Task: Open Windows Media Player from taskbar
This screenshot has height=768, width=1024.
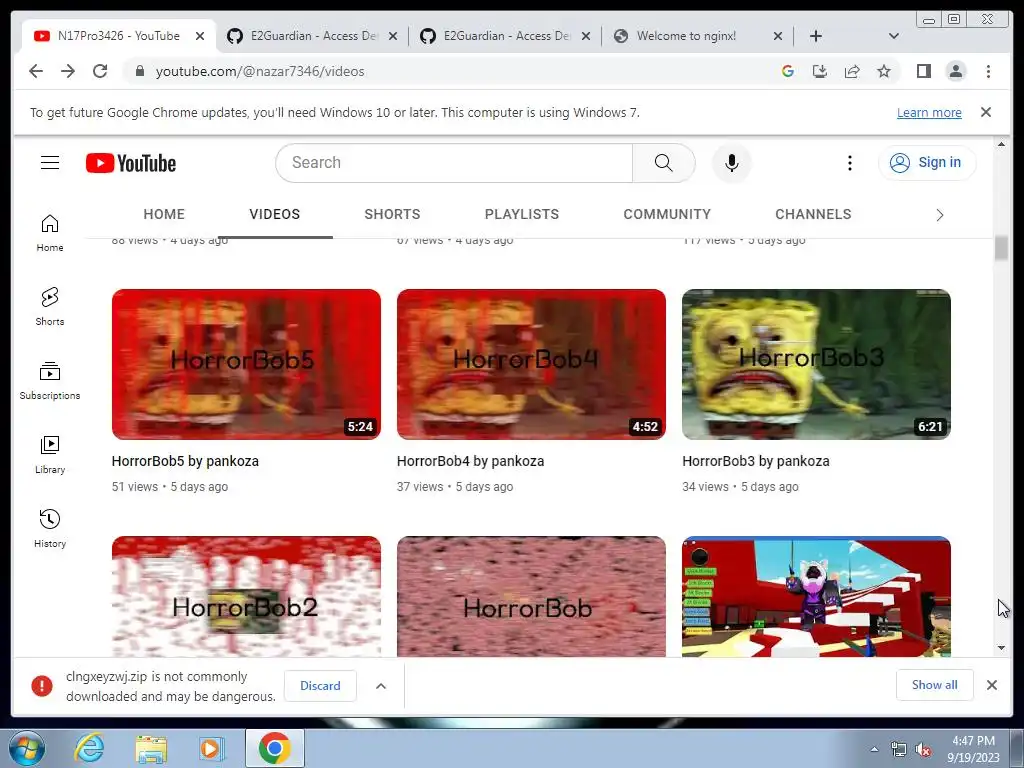Action: (212, 748)
